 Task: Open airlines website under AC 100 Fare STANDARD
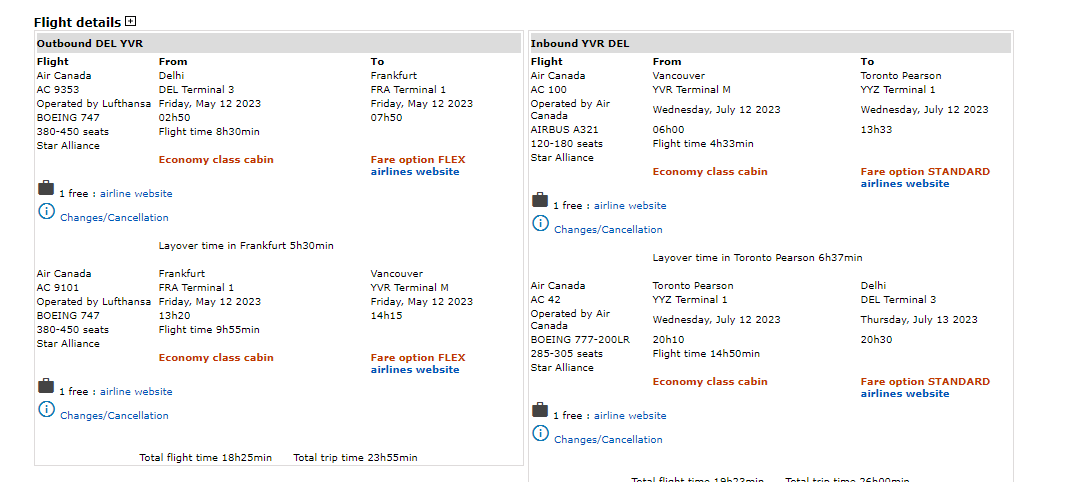905,184
